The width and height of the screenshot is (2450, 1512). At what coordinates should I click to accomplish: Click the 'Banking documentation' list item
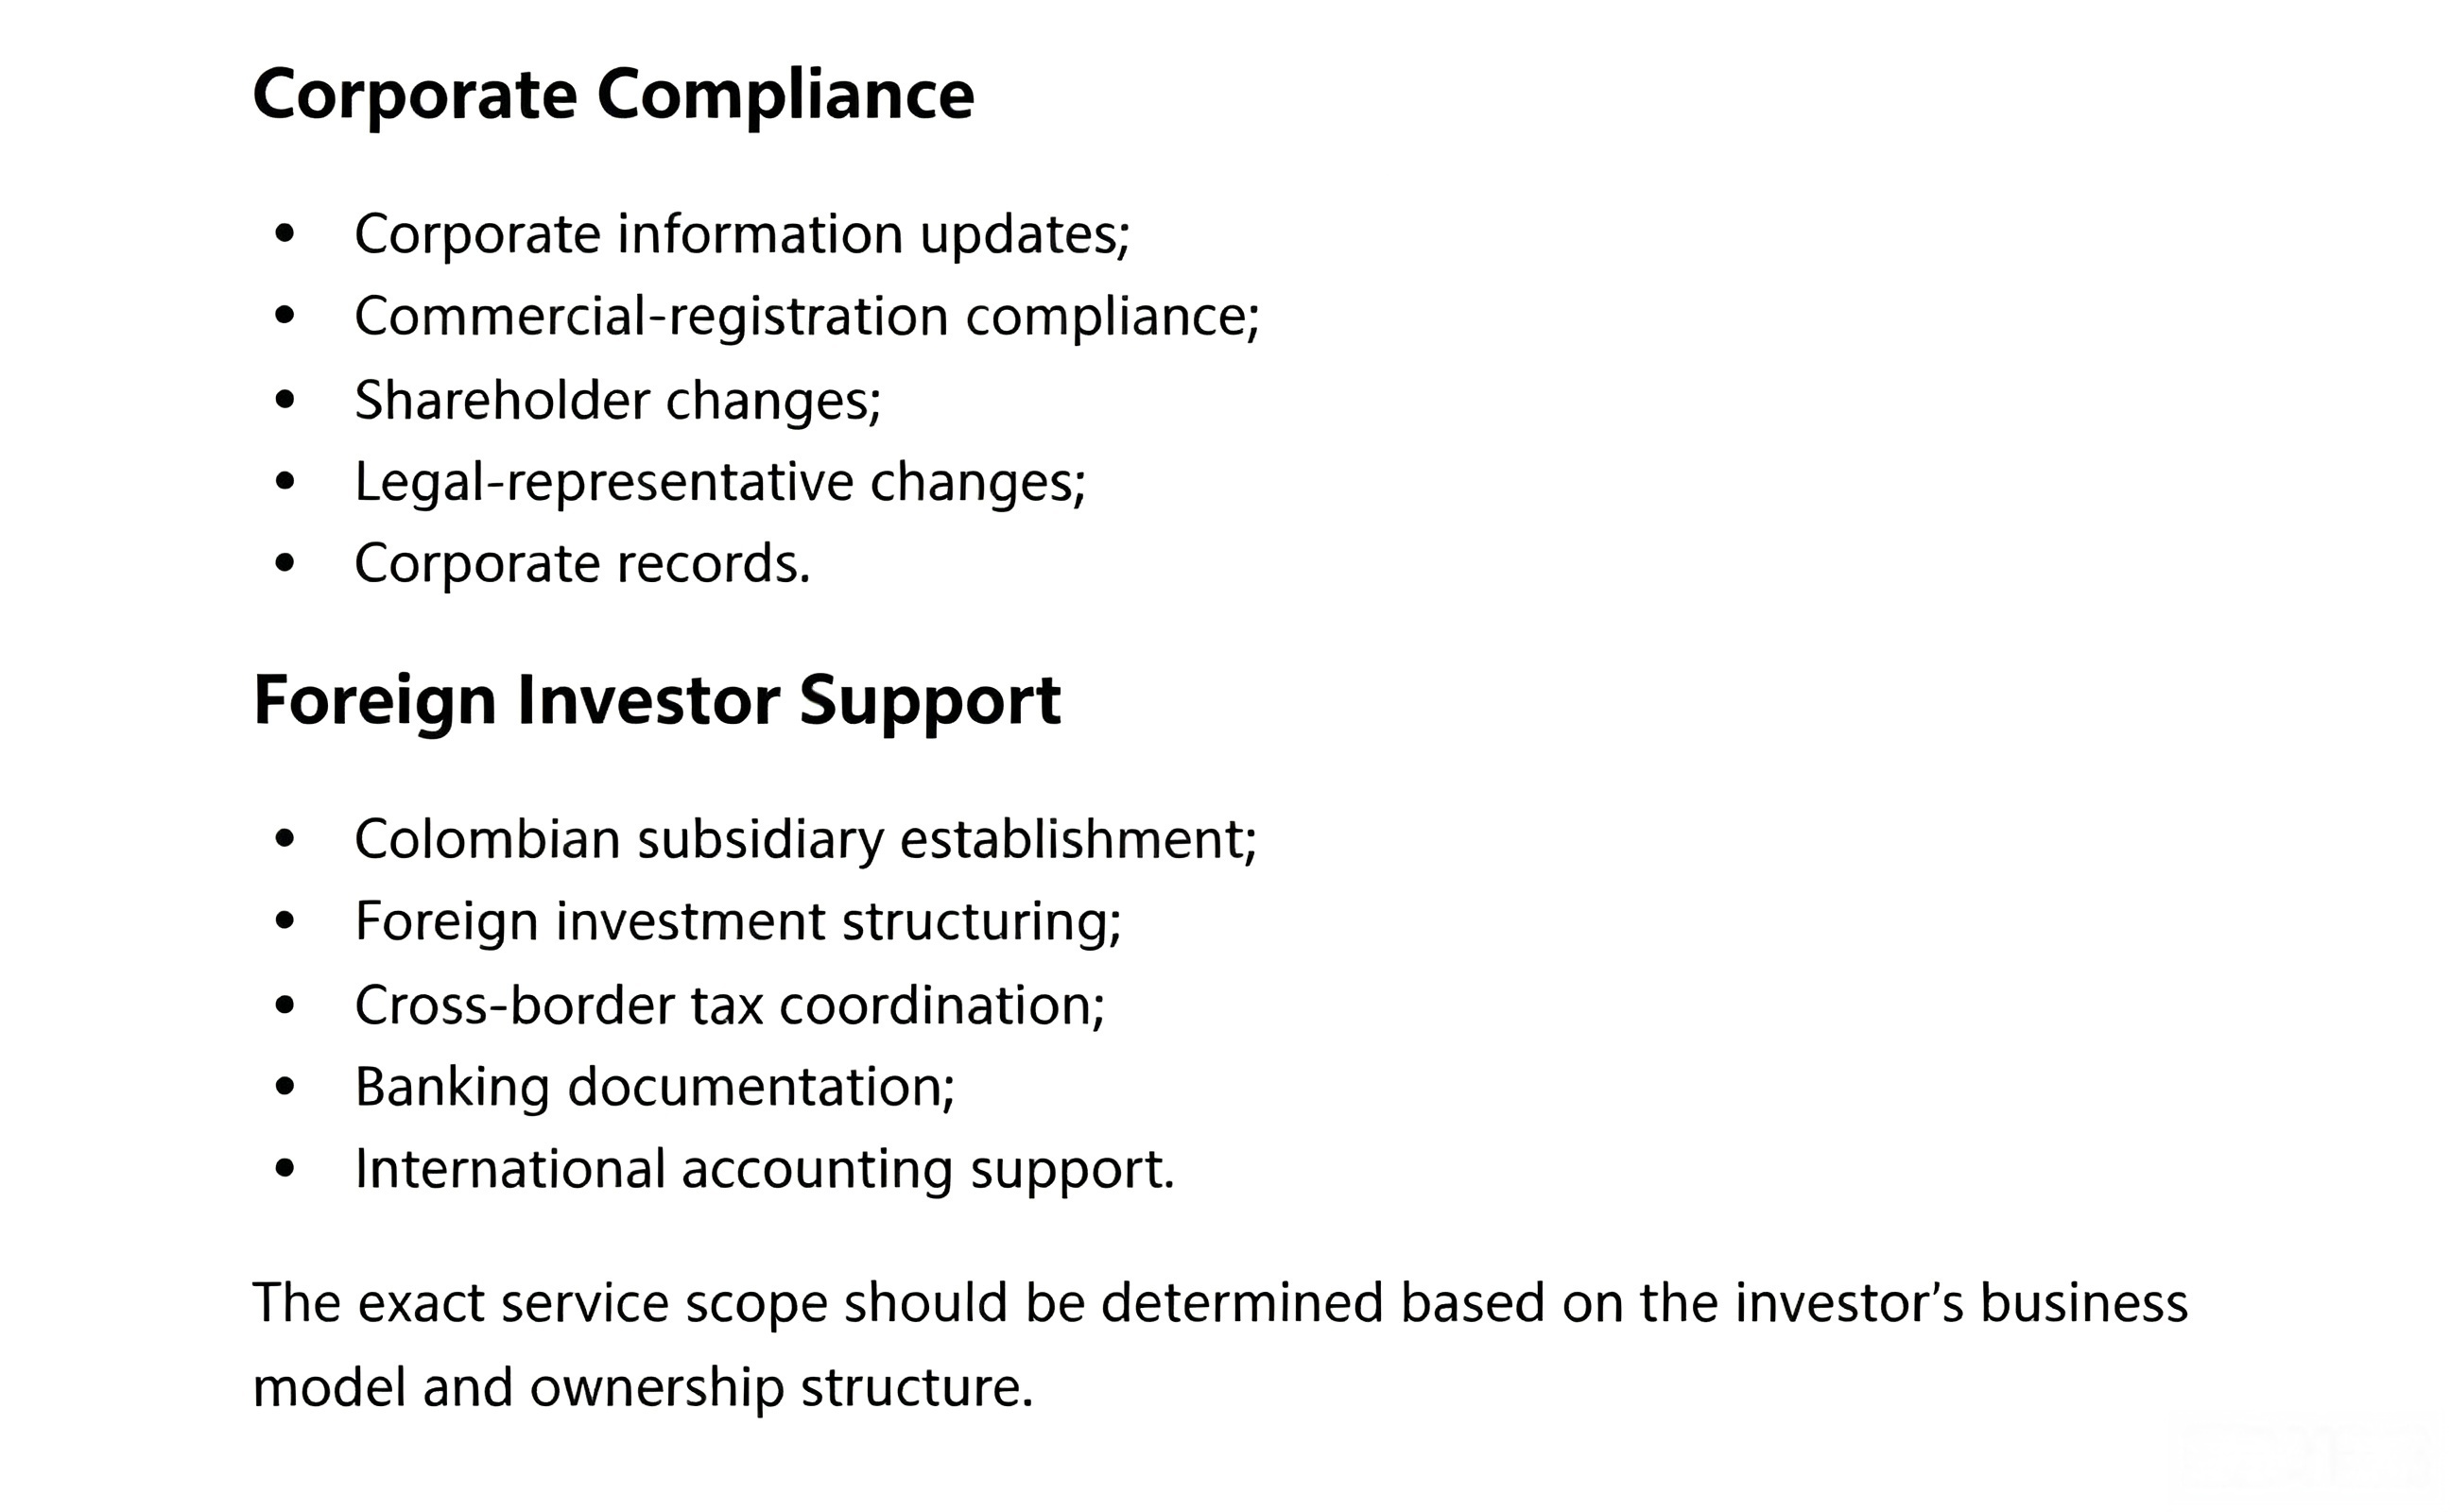coord(655,1087)
